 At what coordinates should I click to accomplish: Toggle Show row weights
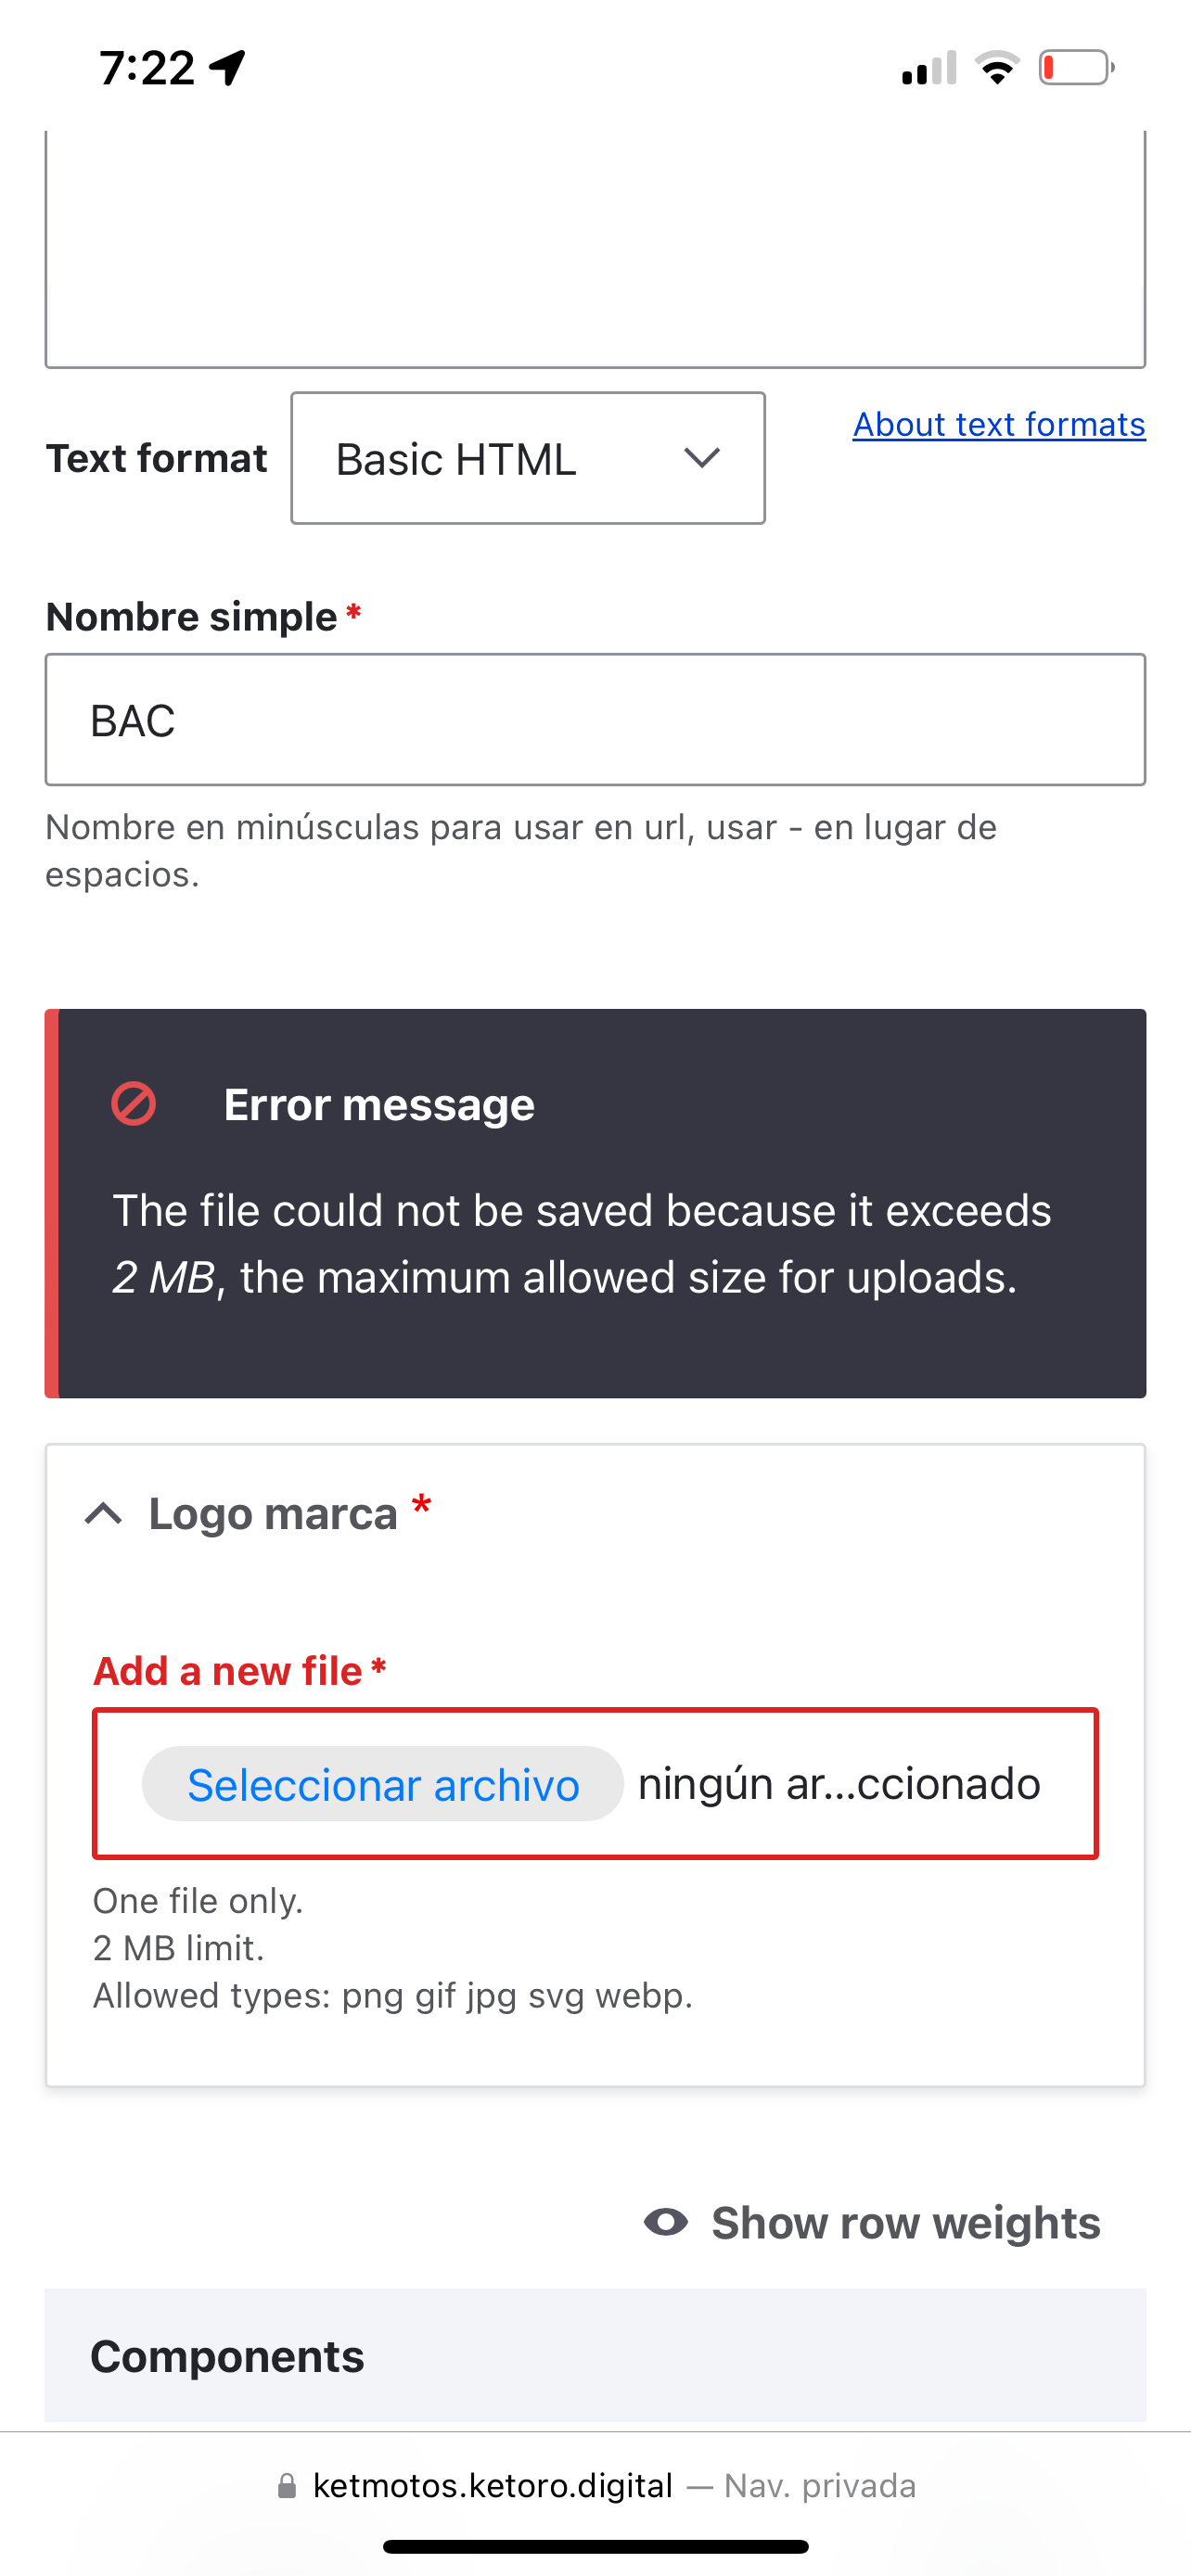[x=872, y=2222]
